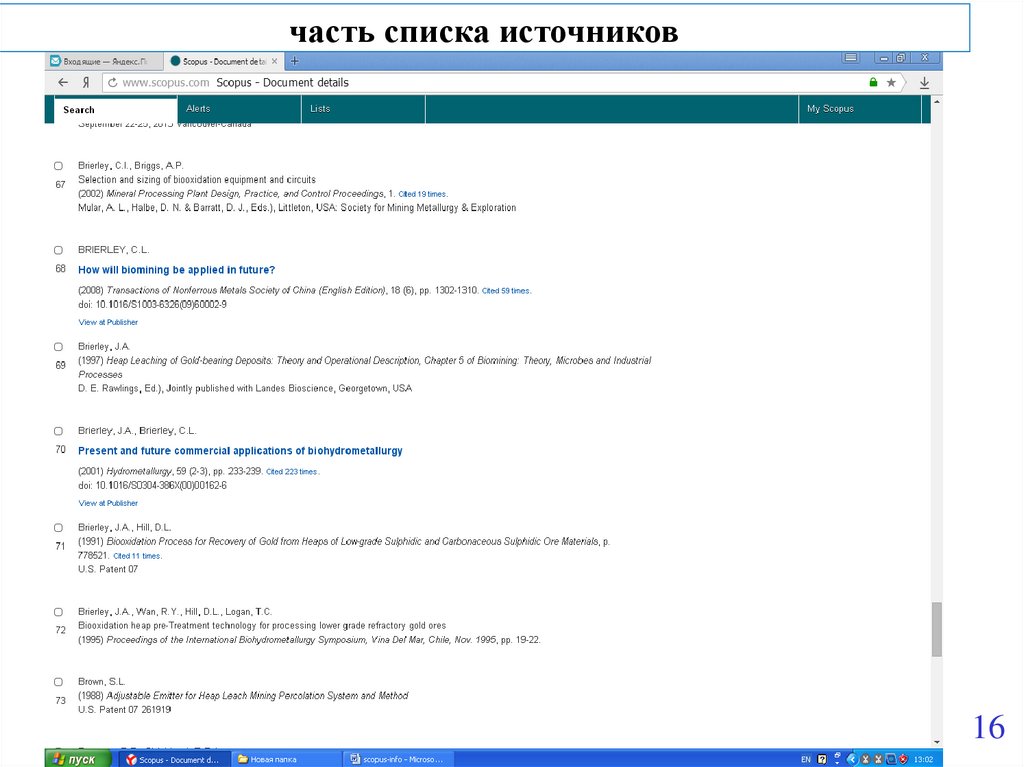This screenshot has width=1024, height=767.
Task: Click the help question mark tray icon
Action: point(822,759)
